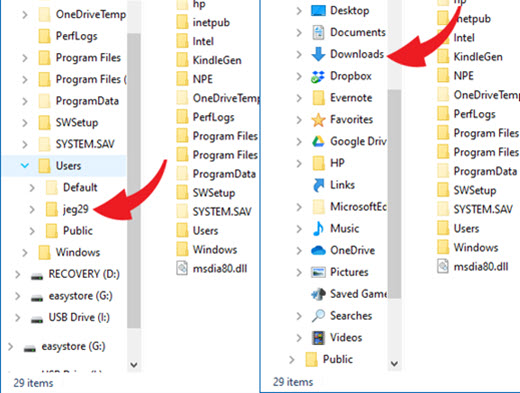The image size is (520, 393).
Task: Click the Pictures icon in tree
Action: point(318,272)
